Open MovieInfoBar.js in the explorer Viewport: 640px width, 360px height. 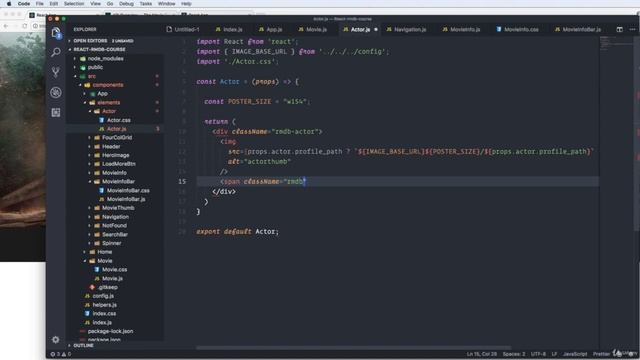pos(126,199)
